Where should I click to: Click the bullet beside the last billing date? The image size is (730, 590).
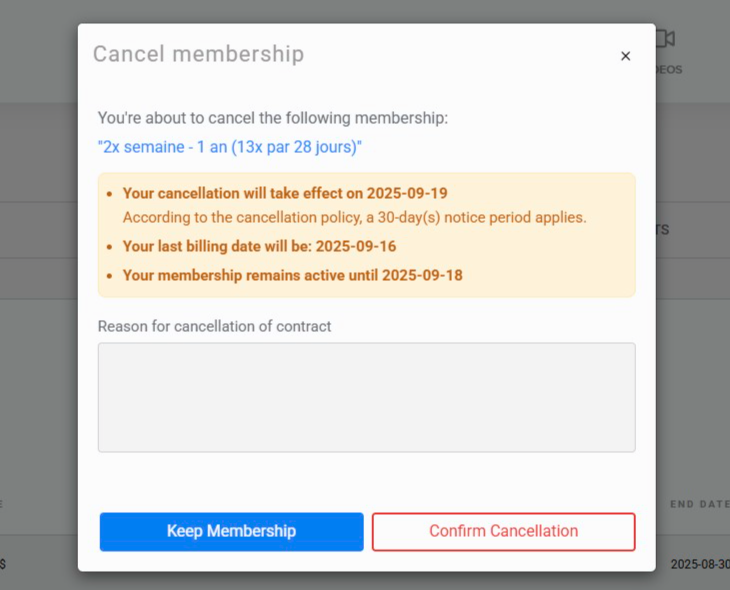109,246
